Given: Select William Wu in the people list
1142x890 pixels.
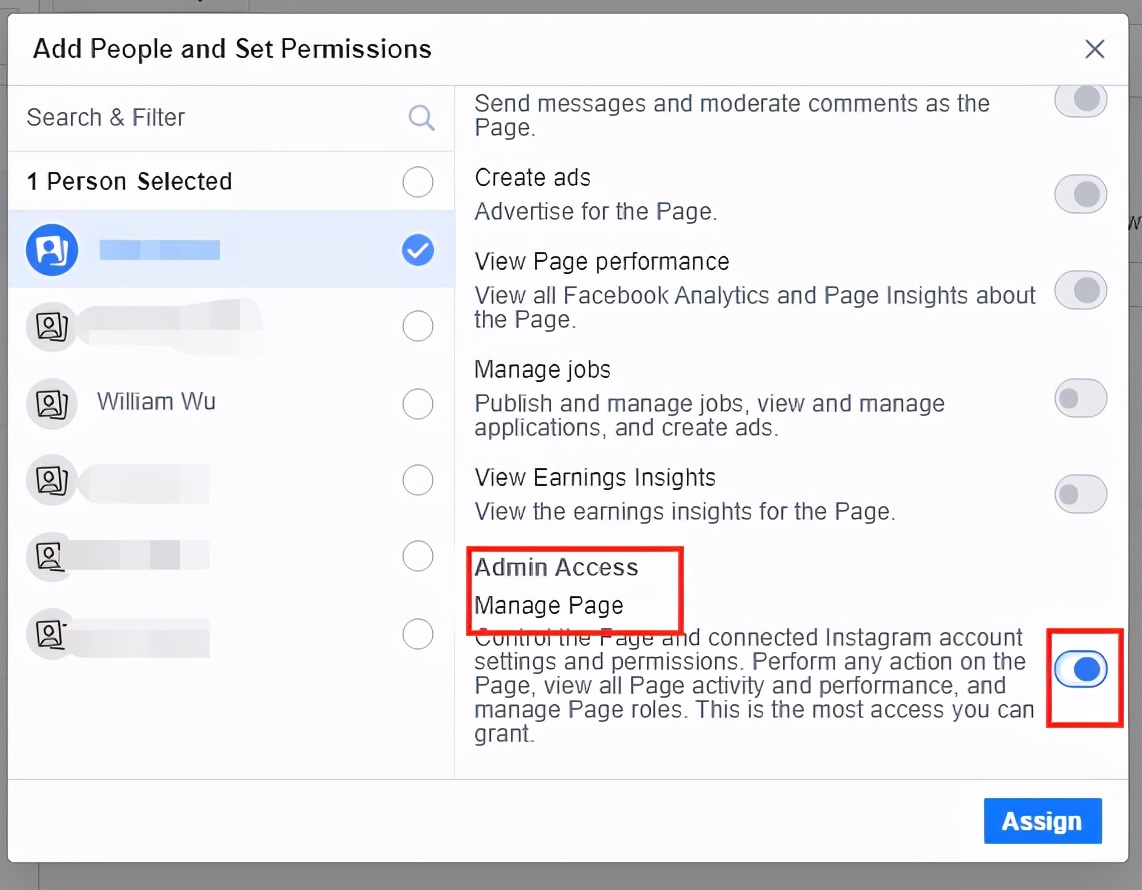Looking at the screenshot, I should point(156,402).
